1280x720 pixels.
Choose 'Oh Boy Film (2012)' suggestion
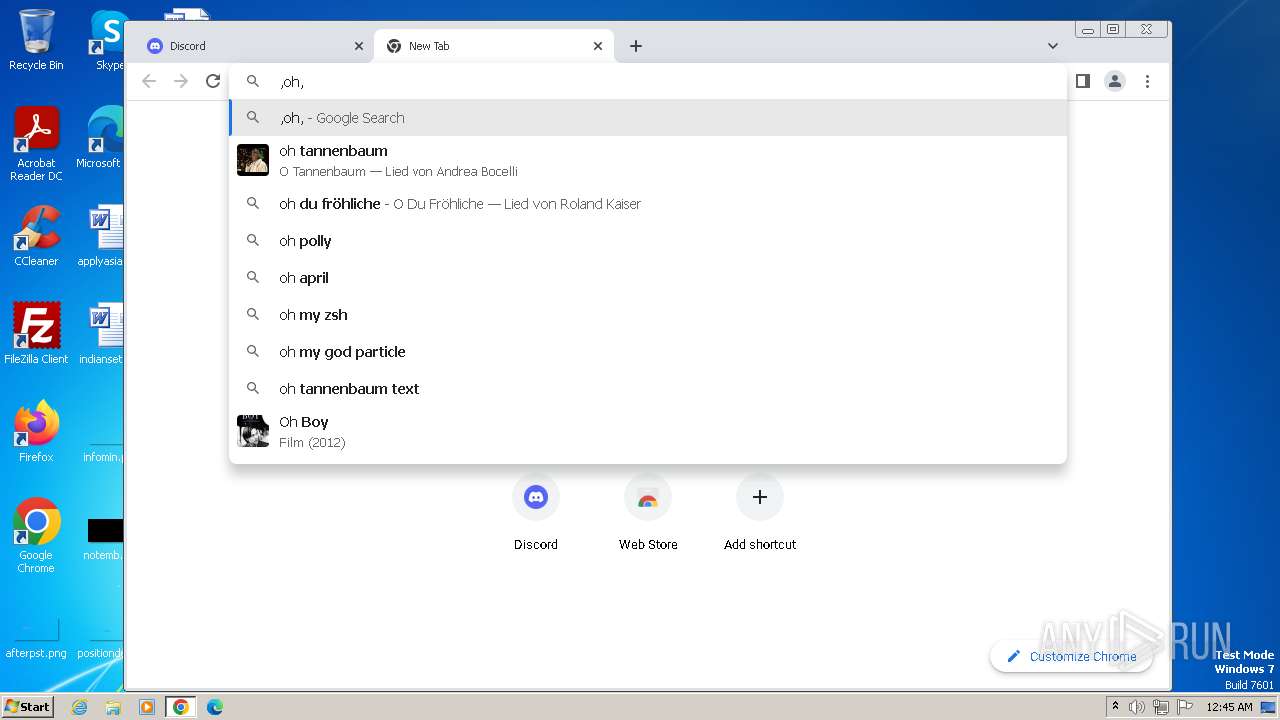click(x=648, y=431)
